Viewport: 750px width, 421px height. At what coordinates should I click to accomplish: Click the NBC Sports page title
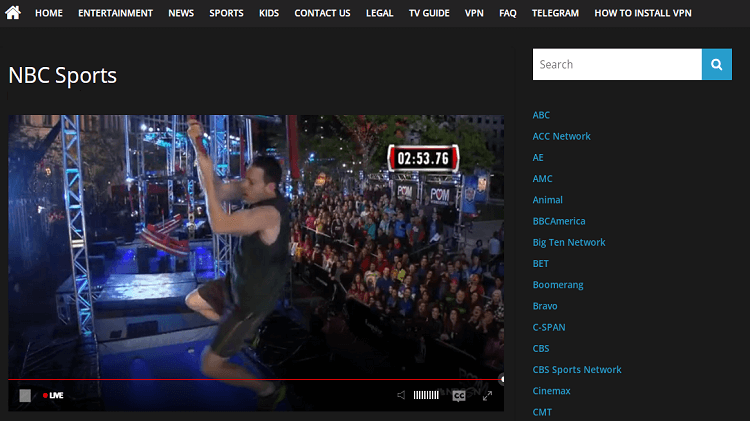pos(63,75)
